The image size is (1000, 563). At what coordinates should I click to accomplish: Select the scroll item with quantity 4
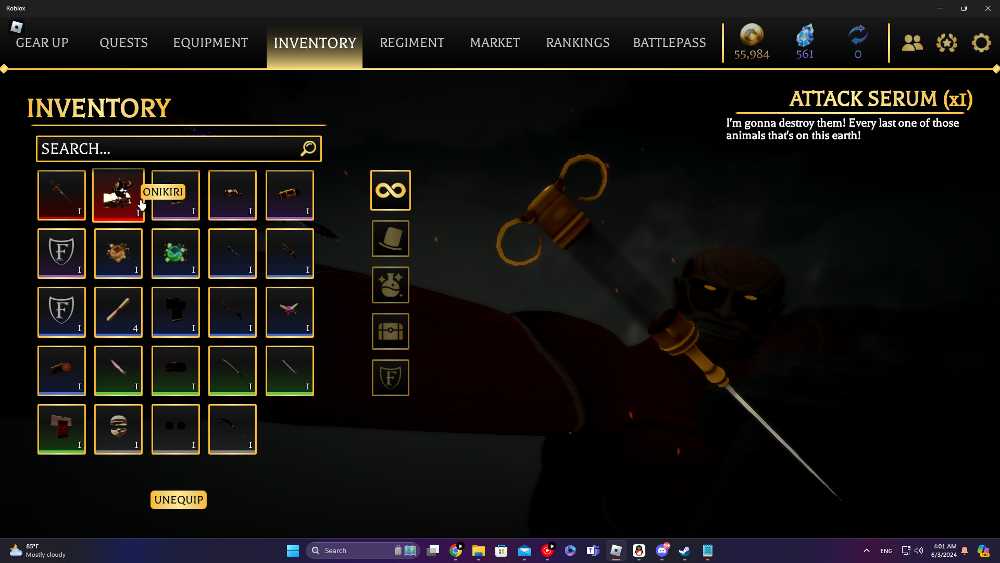[118, 312]
